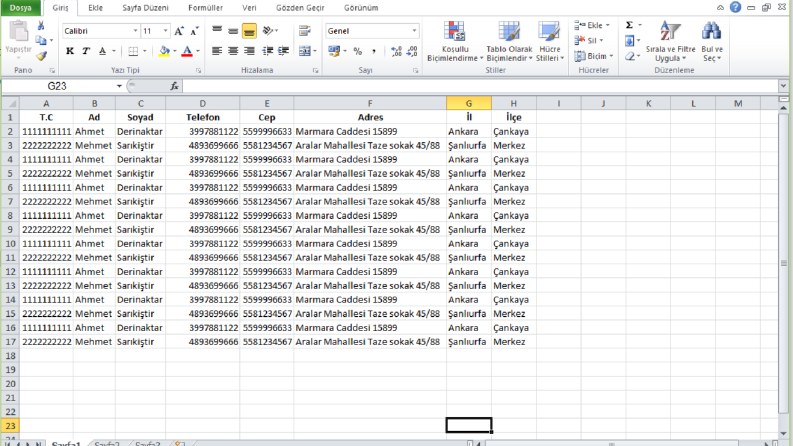Click the cell borders icon
793x446 pixels.
[133, 51]
